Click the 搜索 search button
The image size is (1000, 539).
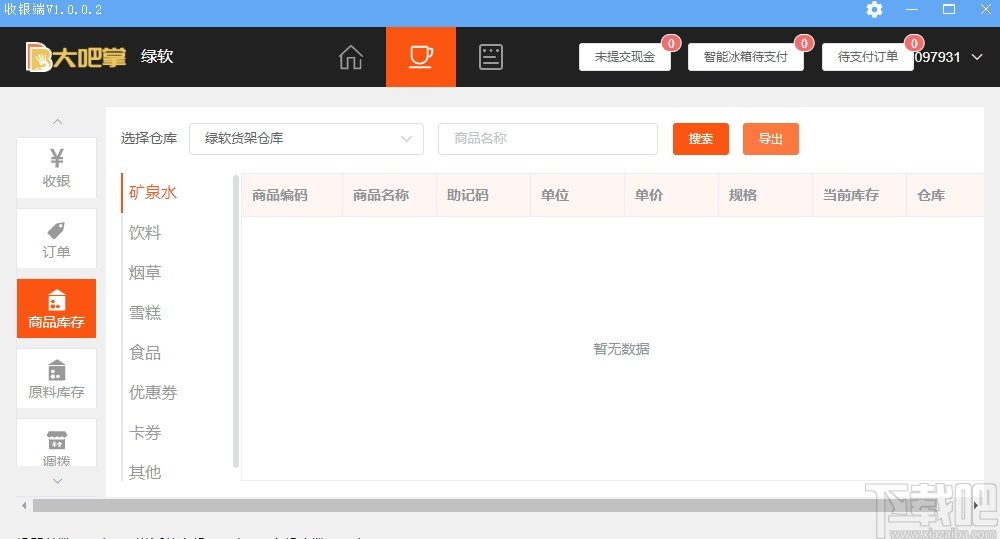tap(701, 138)
